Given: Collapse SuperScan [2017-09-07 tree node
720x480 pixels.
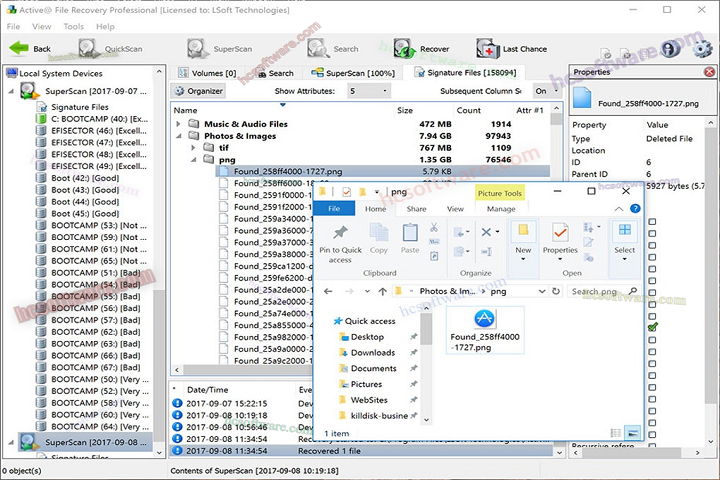Looking at the screenshot, I should pos(11,91).
